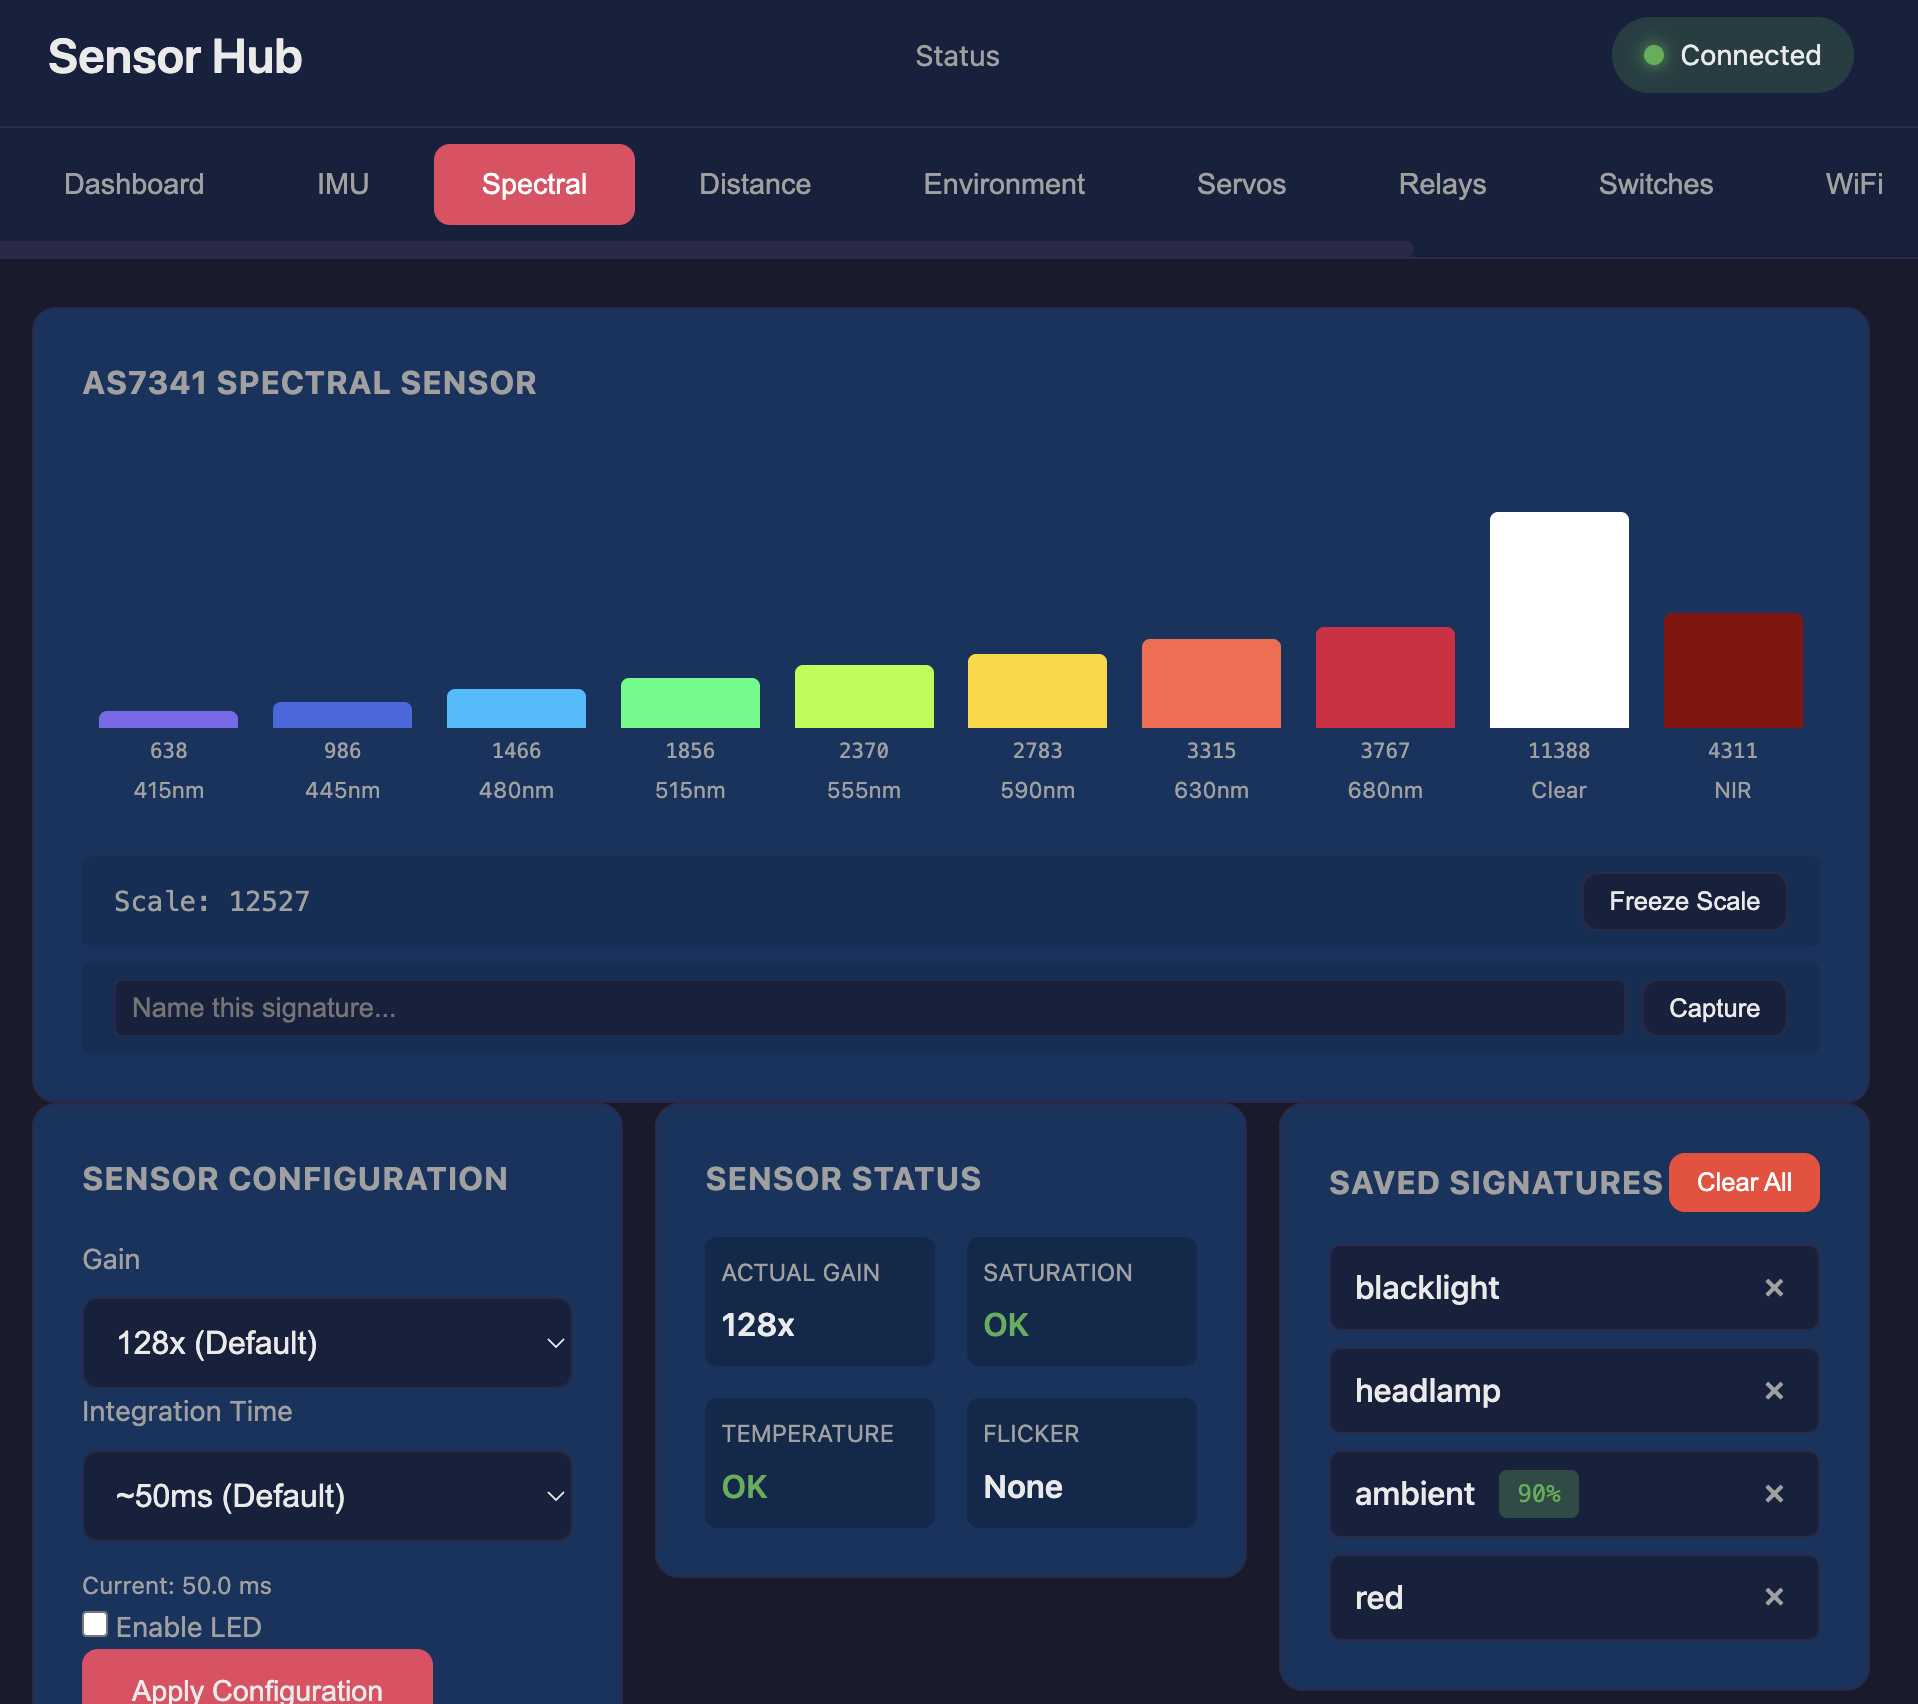Screen dimensions: 1918x1704
Task: Remove the red saved signature
Action: click(1774, 1597)
